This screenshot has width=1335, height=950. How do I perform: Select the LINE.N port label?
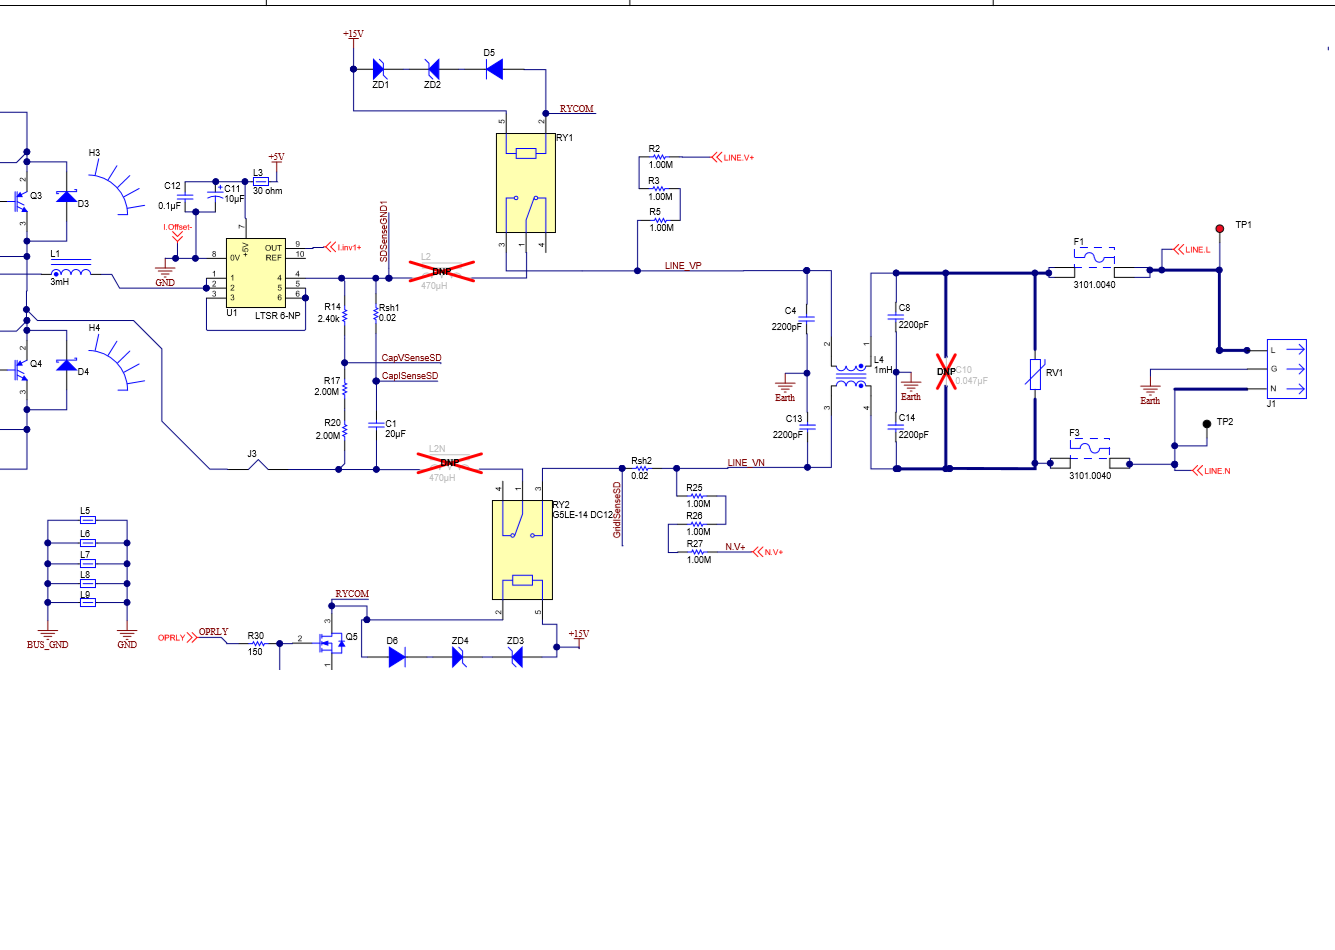tap(1212, 471)
